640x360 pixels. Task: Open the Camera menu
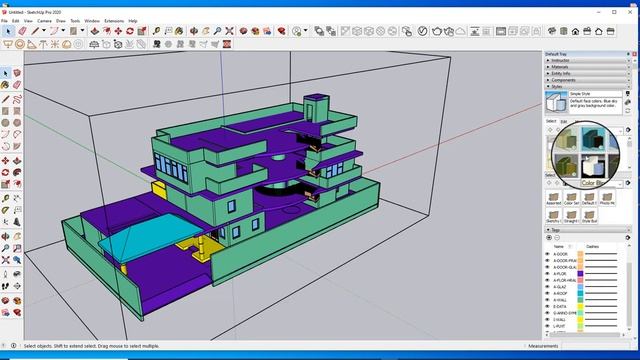coord(44,21)
